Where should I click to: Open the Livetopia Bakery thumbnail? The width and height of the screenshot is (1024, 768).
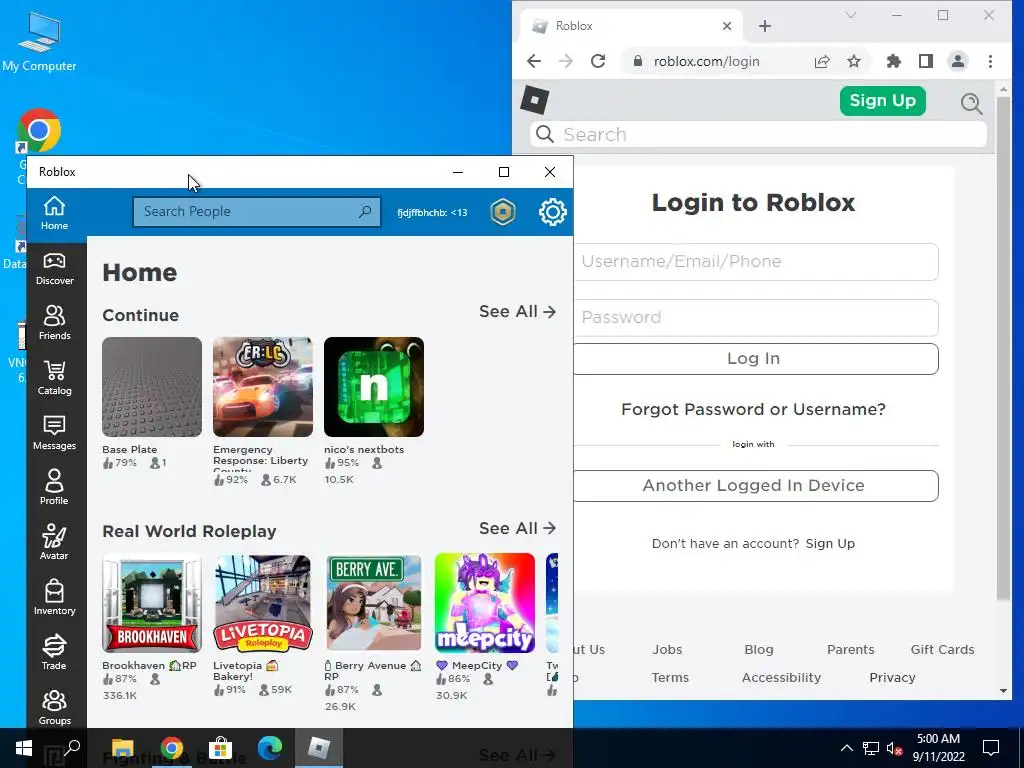point(263,603)
